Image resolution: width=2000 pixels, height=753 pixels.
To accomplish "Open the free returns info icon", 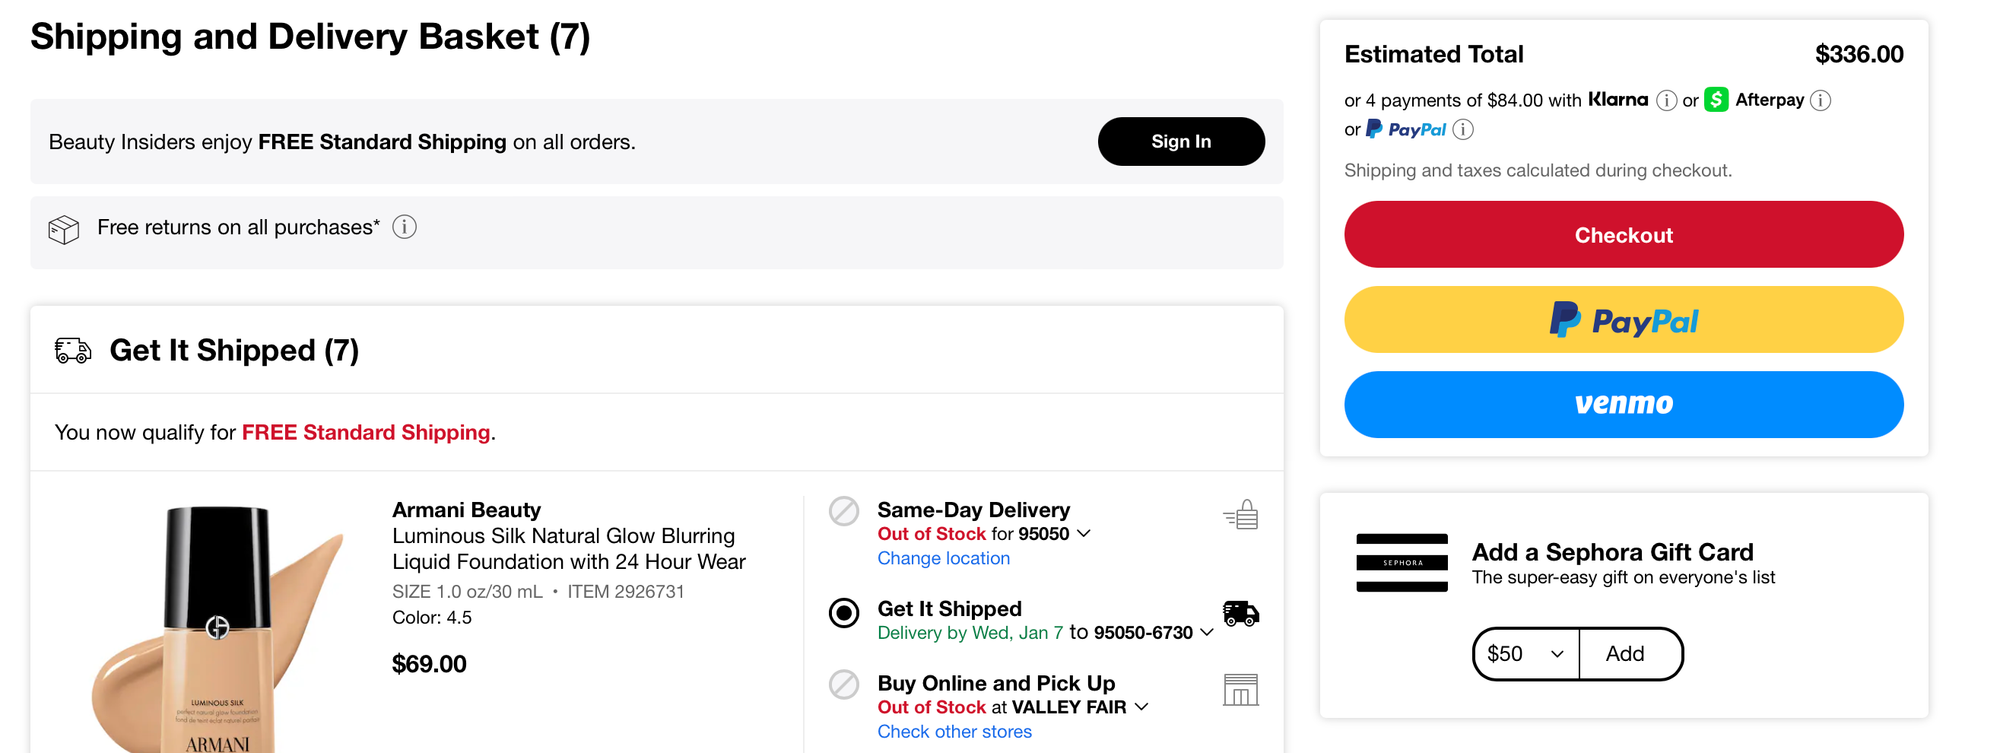I will (404, 227).
